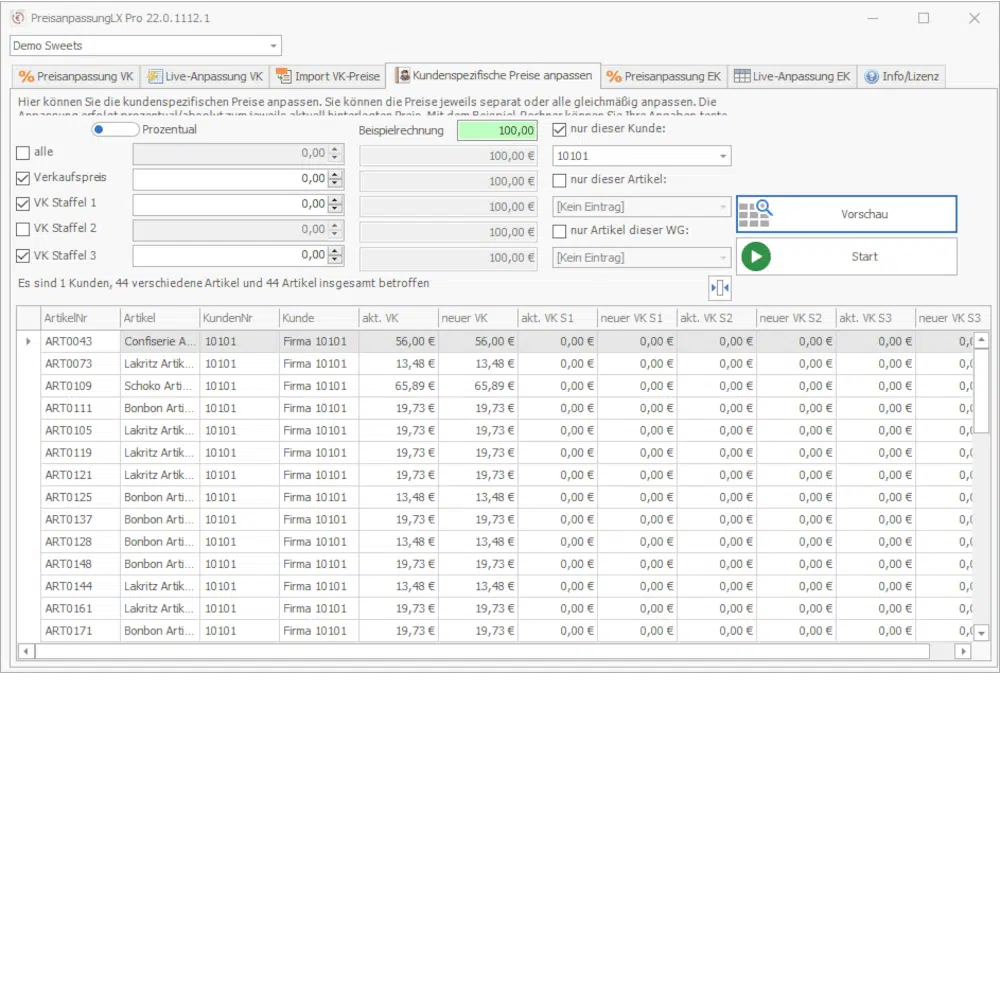Click the PreisanpassungLX app icon in title bar

click(x=17, y=18)
